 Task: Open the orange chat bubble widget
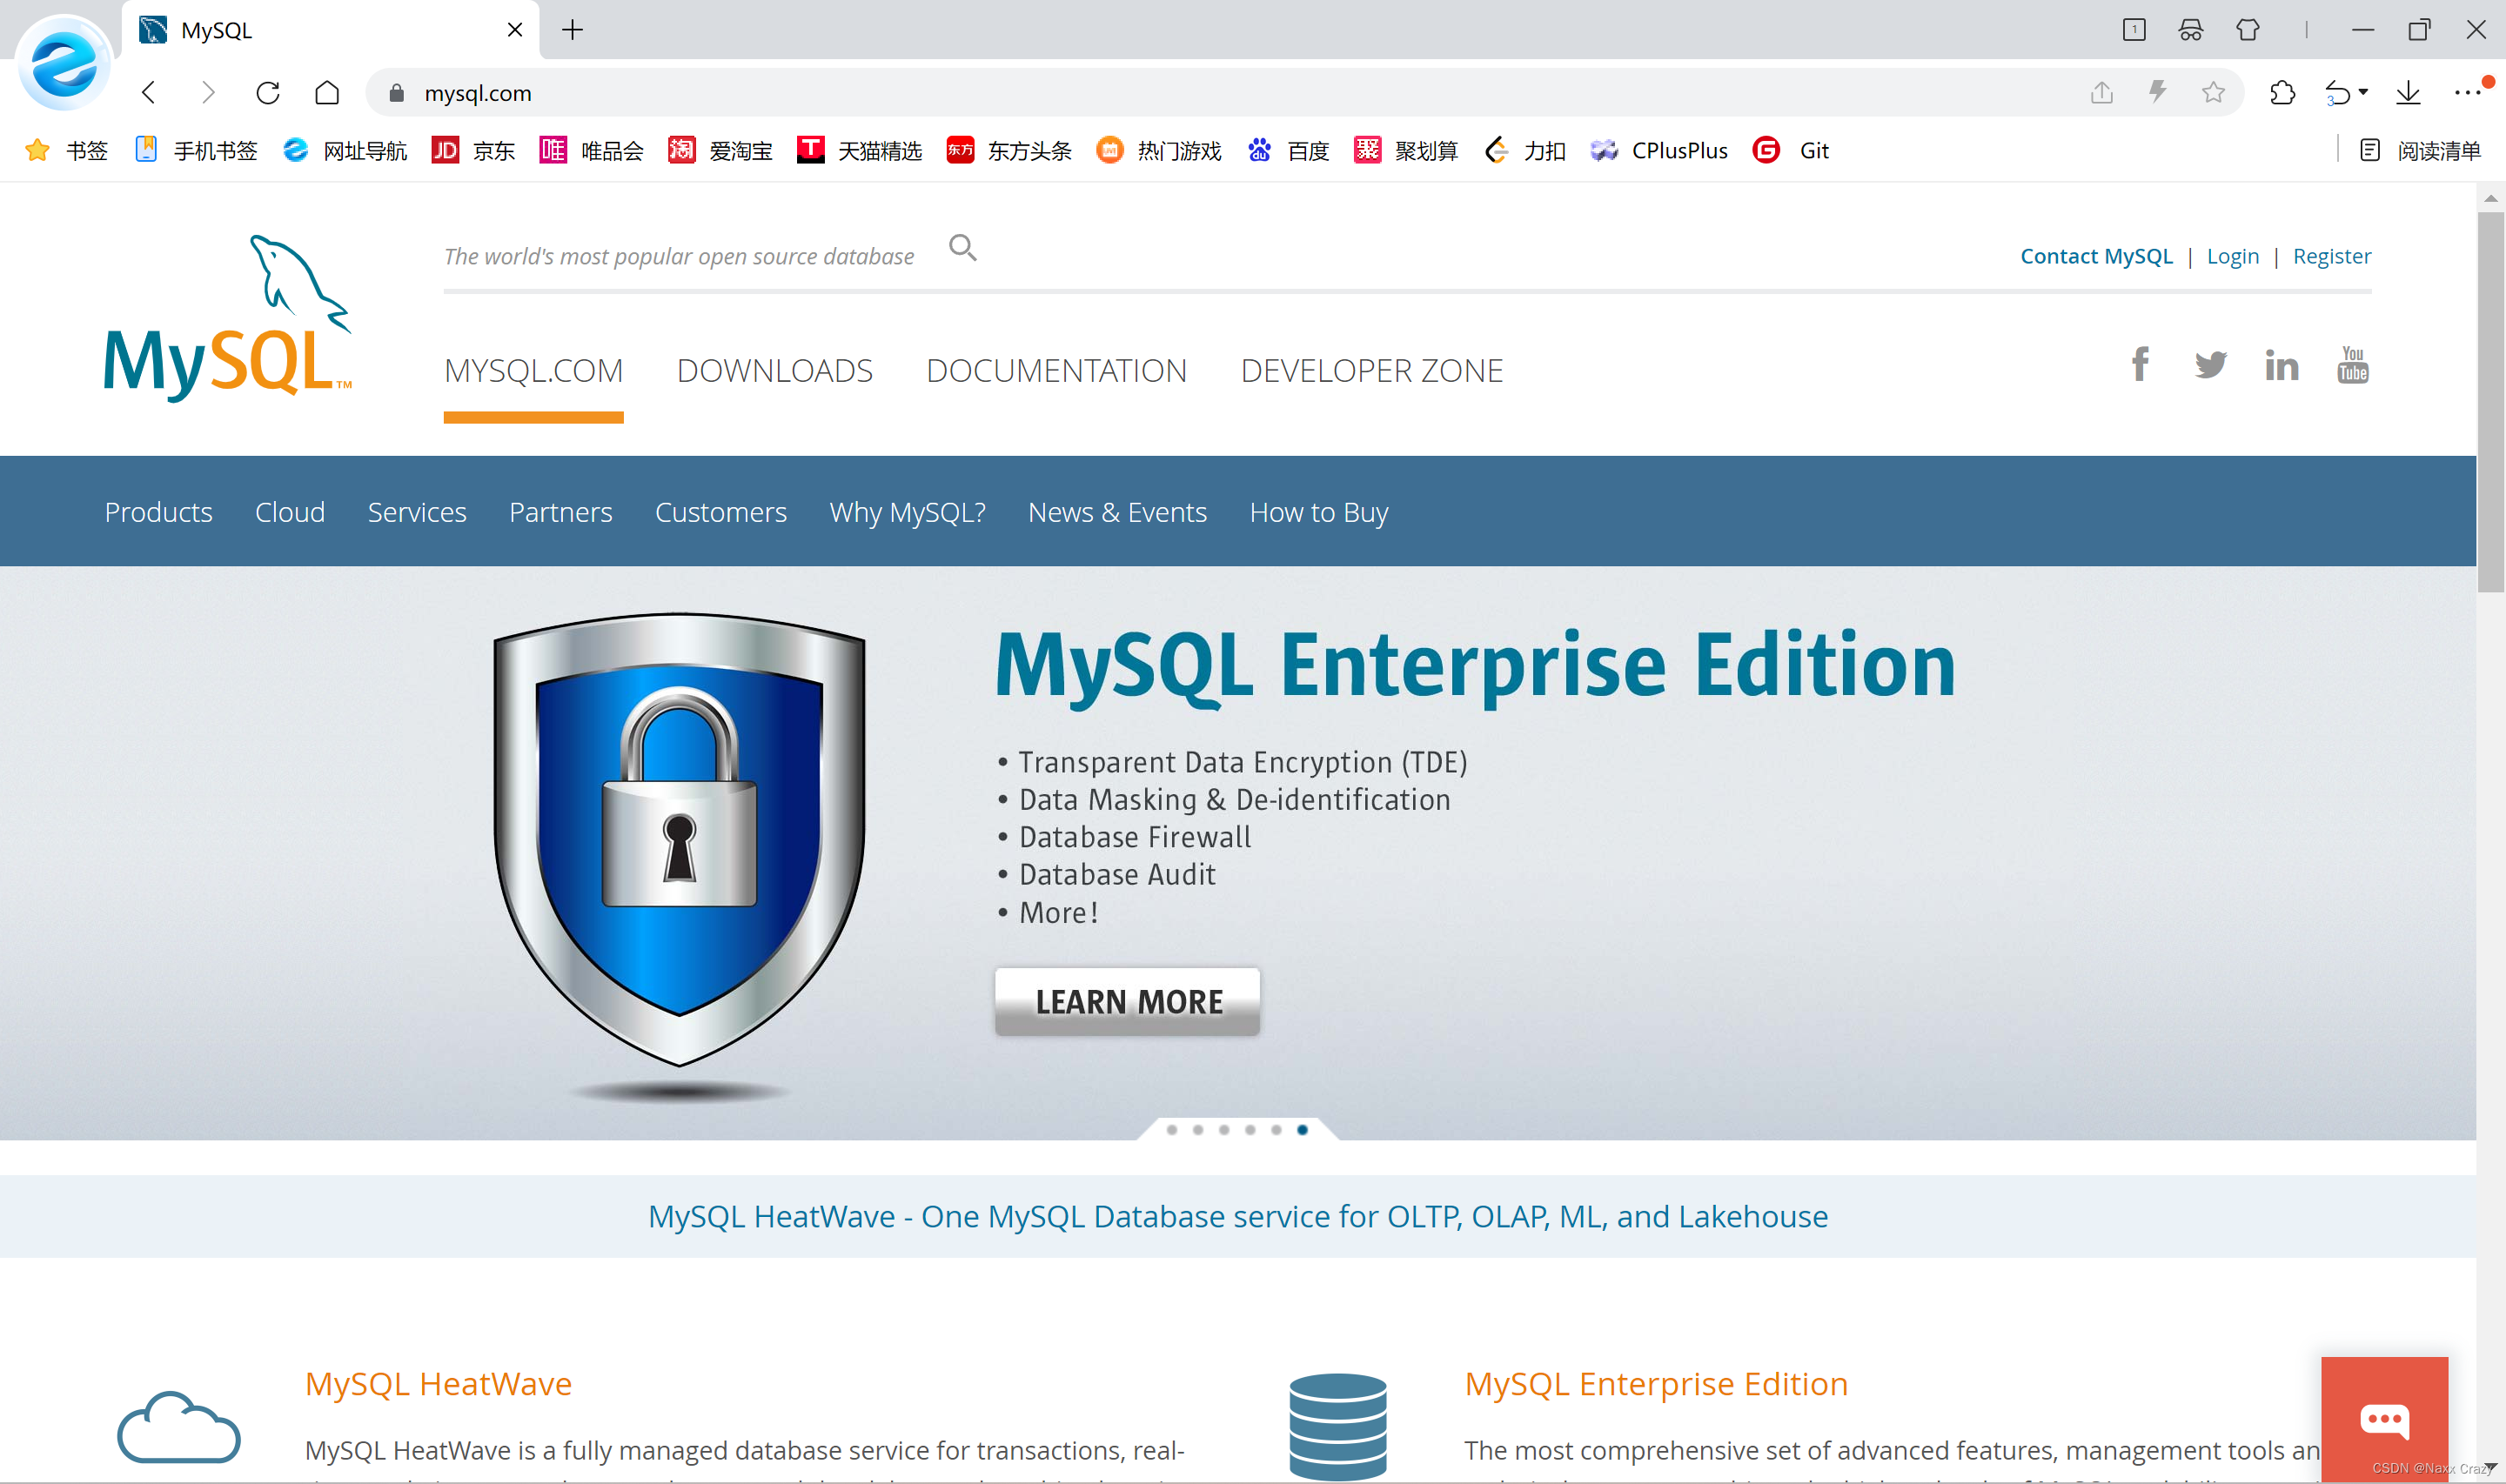(x=2384, y=1419)
